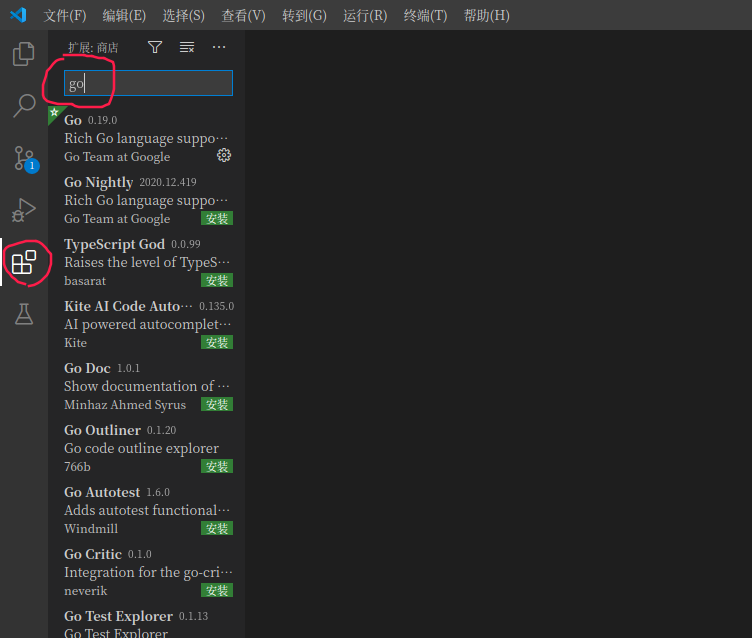Click the extension search input field

[x=148, y=83]
